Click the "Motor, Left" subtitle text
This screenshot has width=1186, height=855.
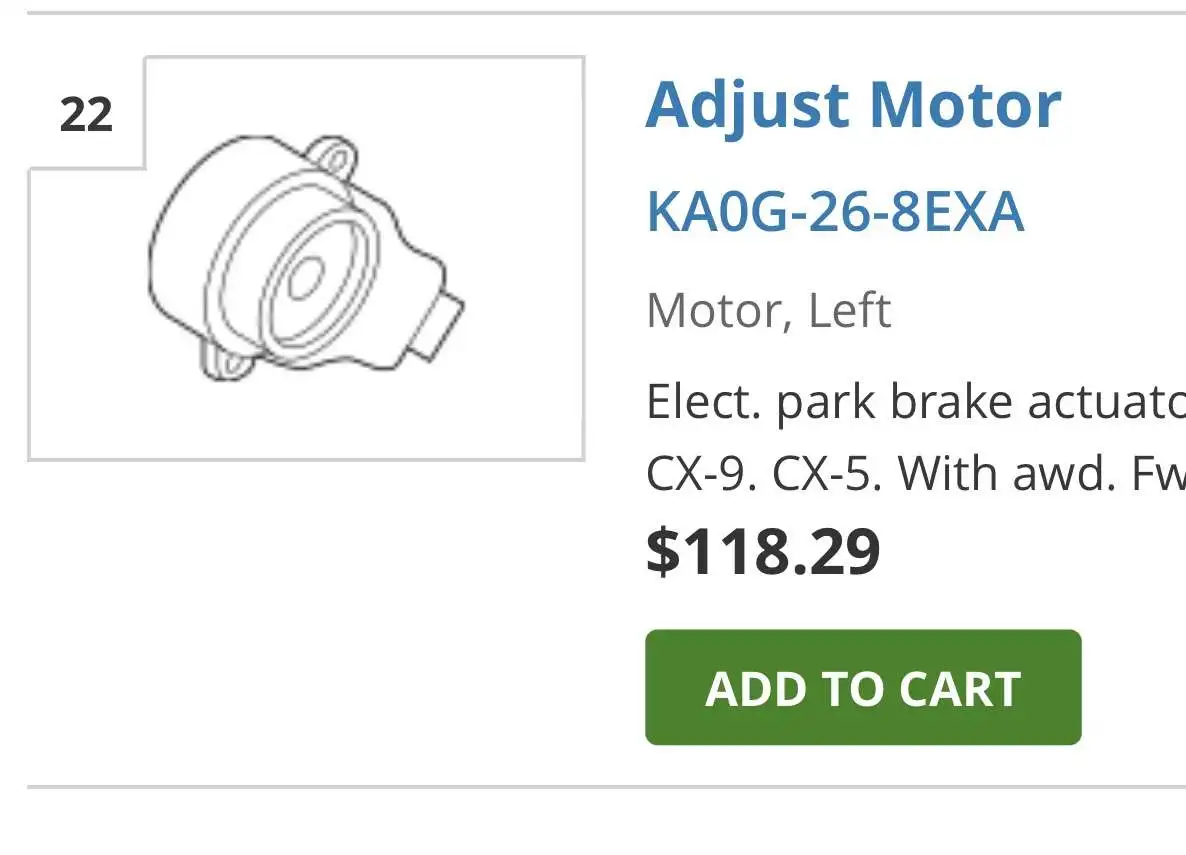click(768, 310)
